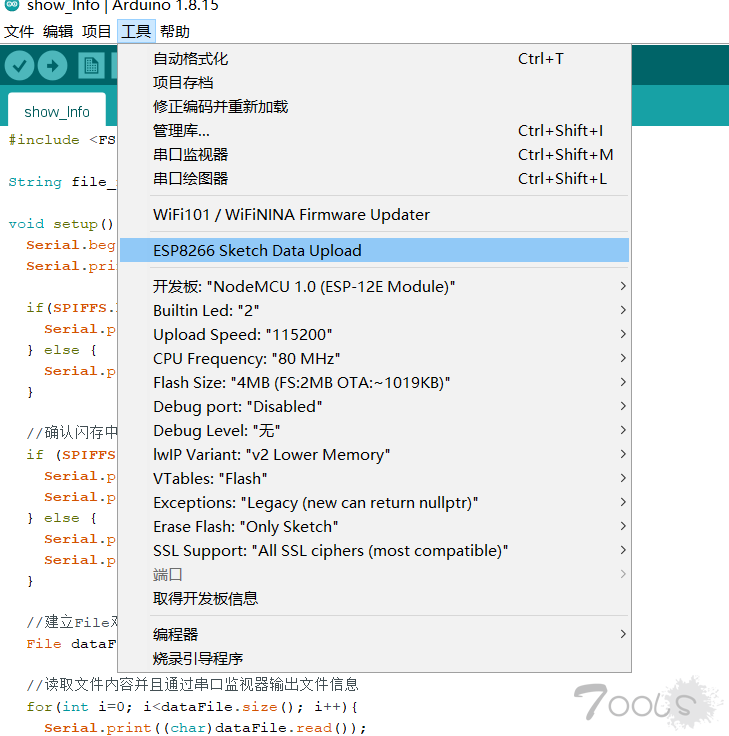729x736 pixels.
Task: Select the show_Info sketch tab
Action: (57, 112)
